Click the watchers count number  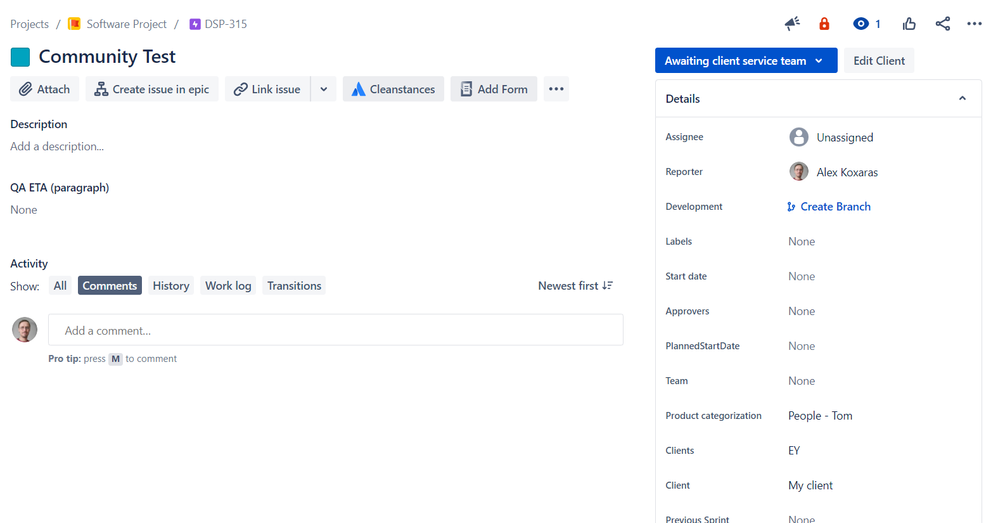tap(878, 24)
